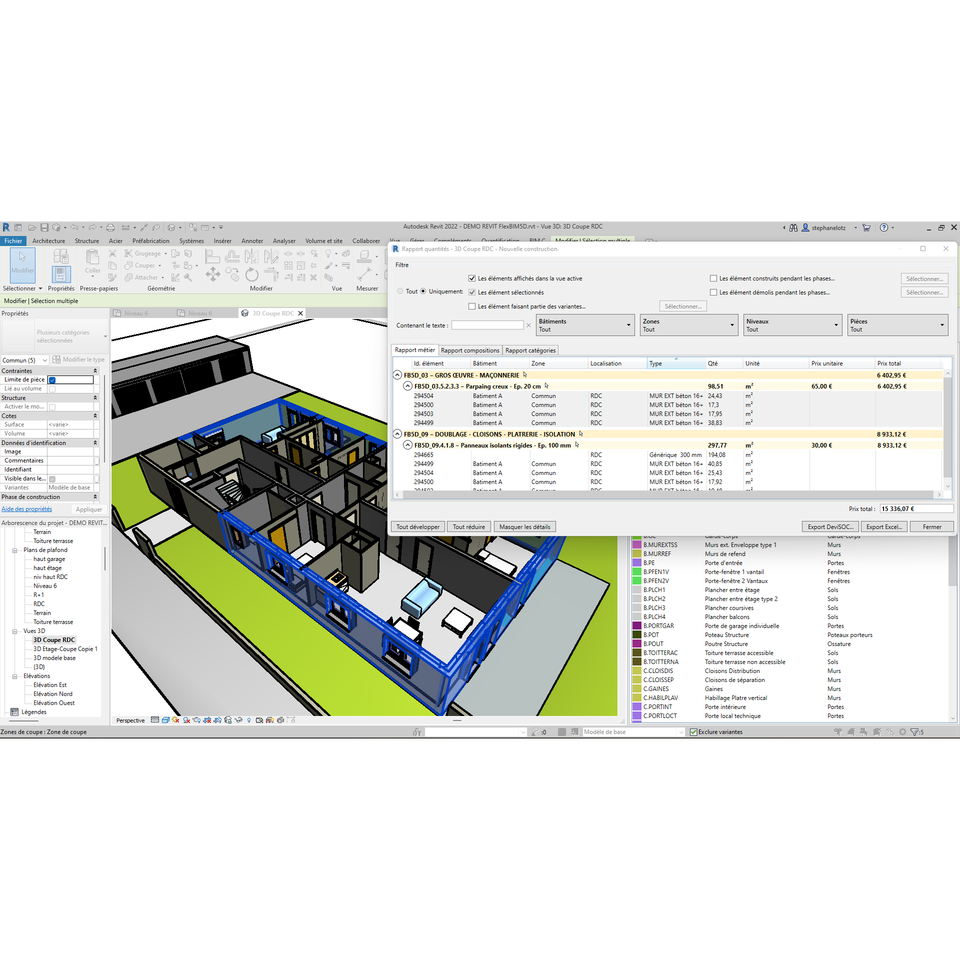Click the B.PFEN1V green color swatch
This screenshot has height=960, width=960.
(x=637, y=572)
